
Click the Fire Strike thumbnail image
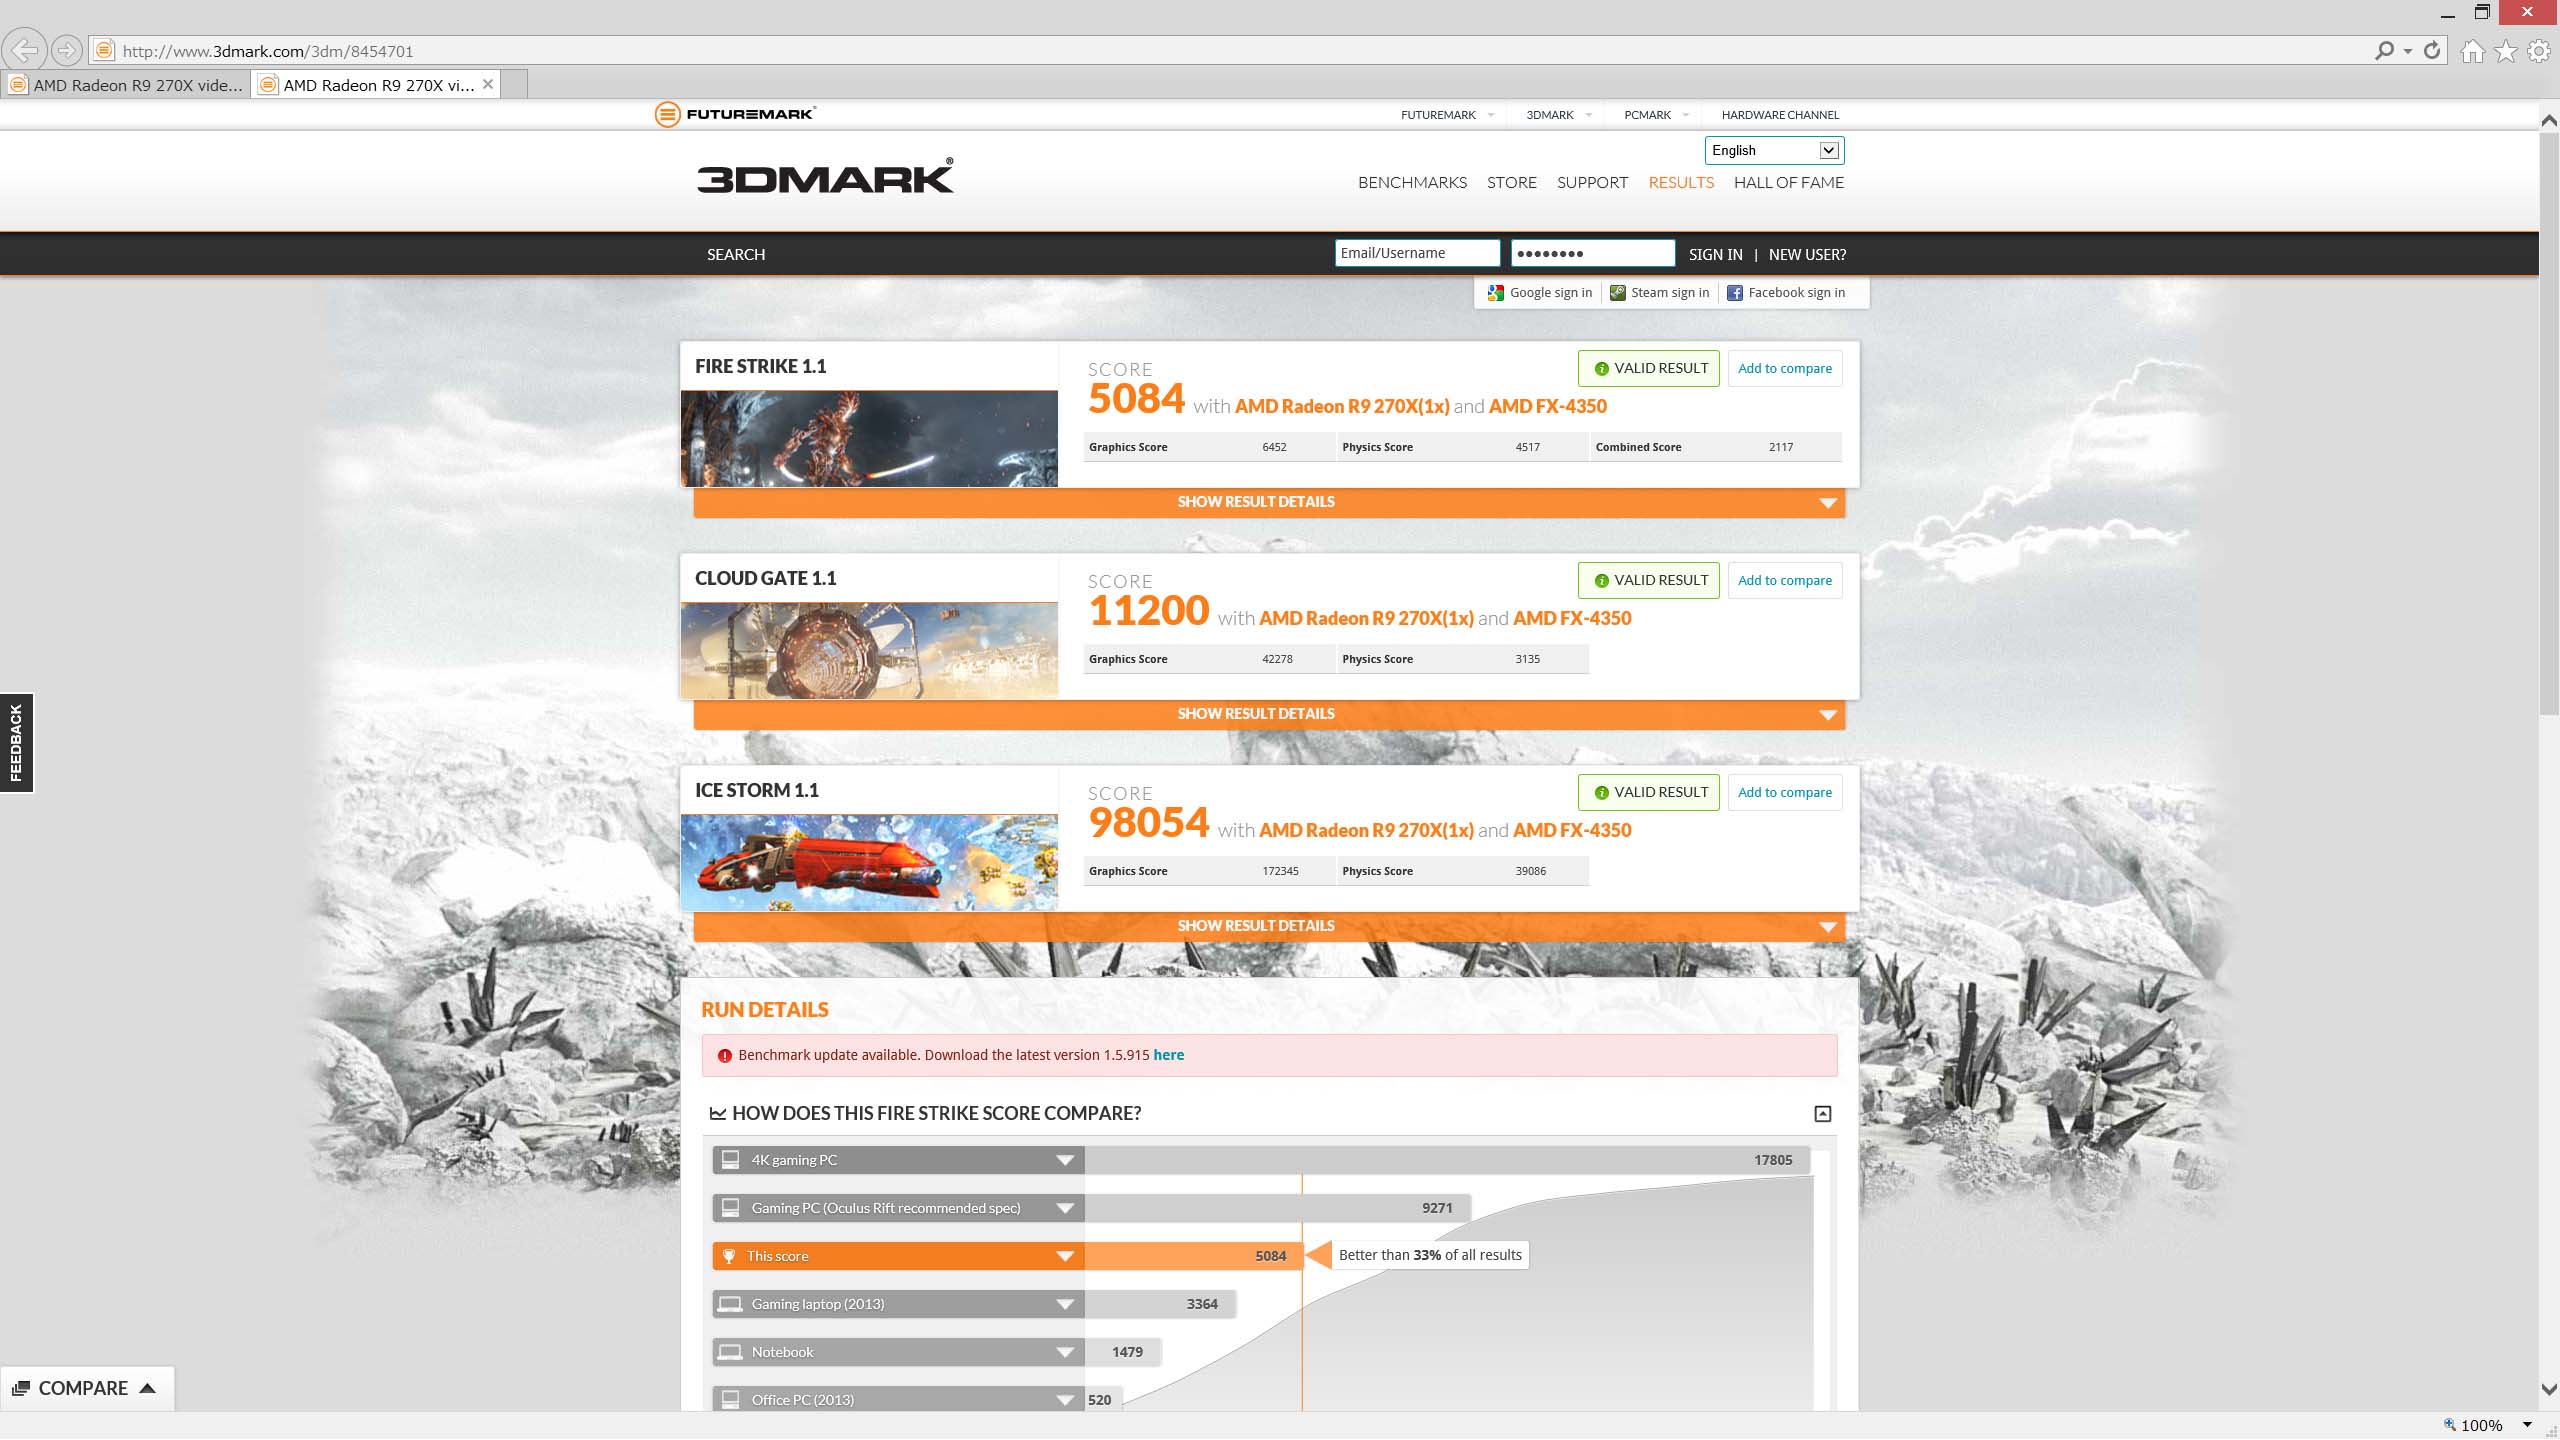click(869, 439)
